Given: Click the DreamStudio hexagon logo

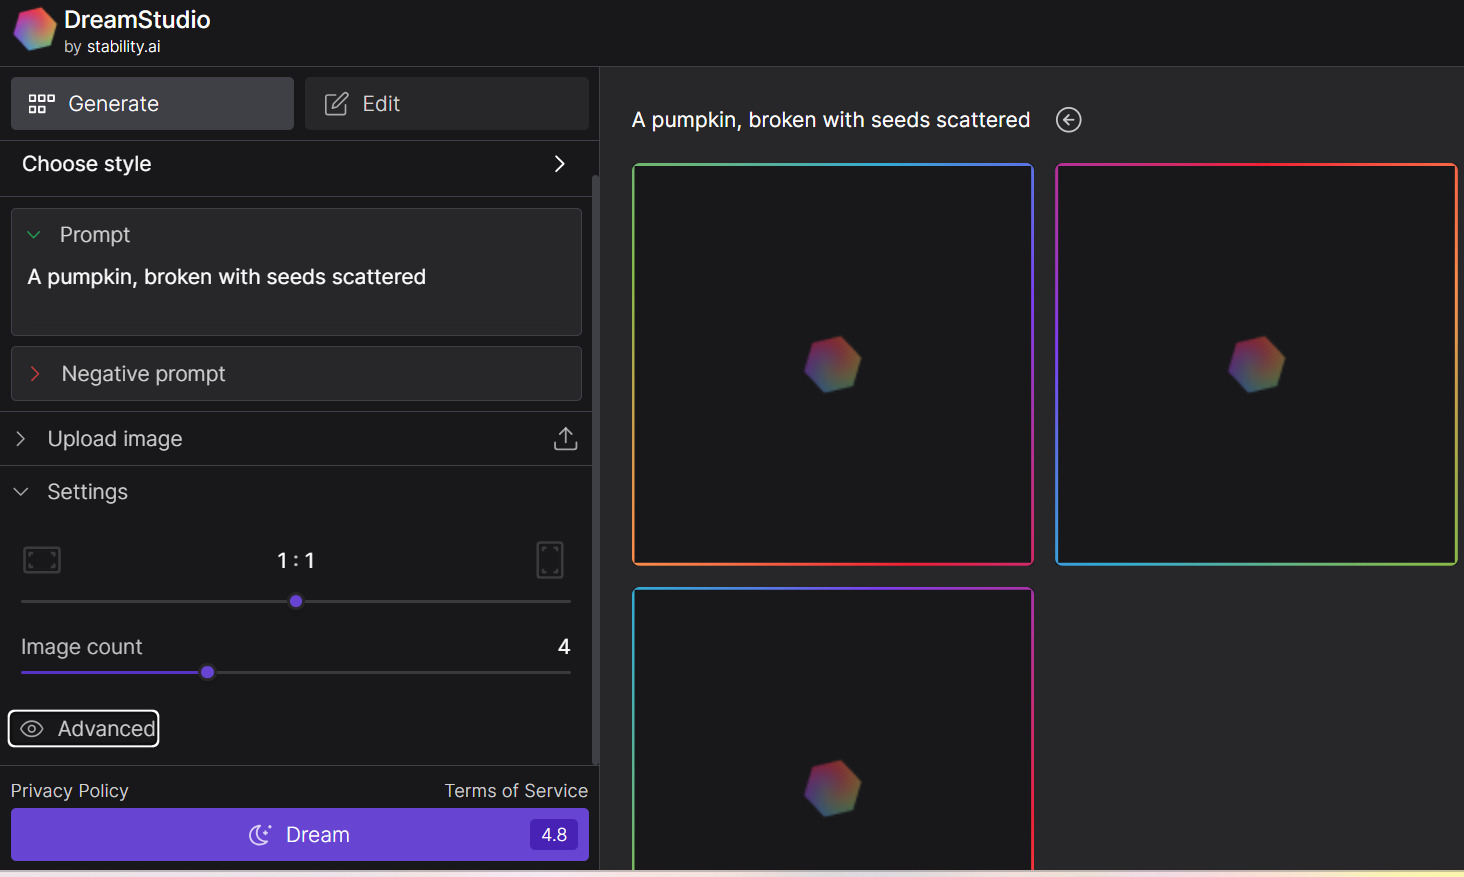Looking at the screenshot, I should [35, 29].
